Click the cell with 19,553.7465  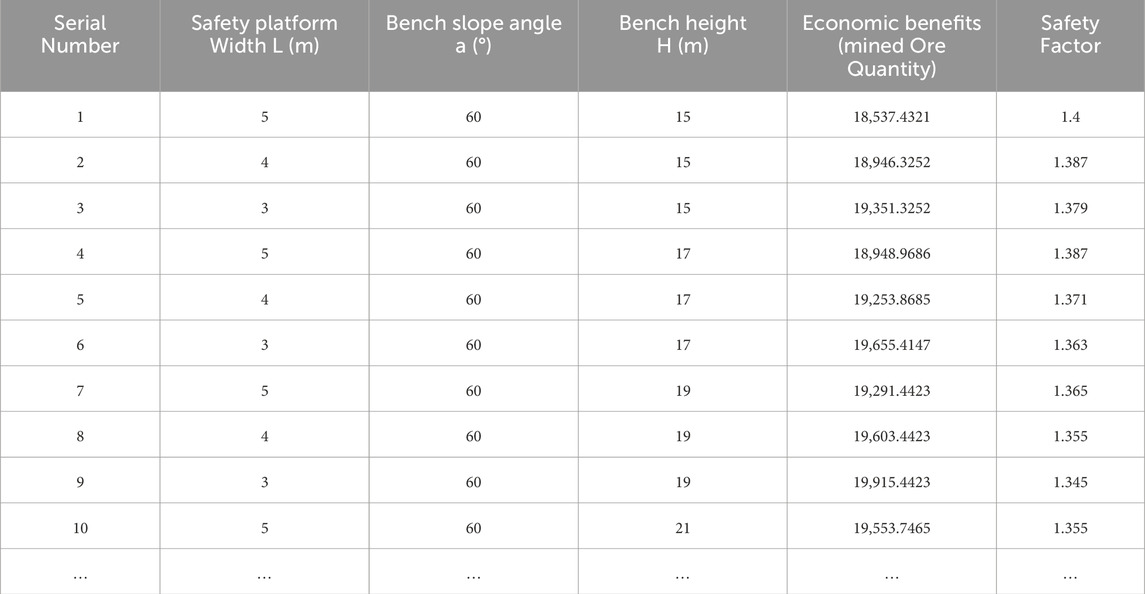(x=891, y=528)
